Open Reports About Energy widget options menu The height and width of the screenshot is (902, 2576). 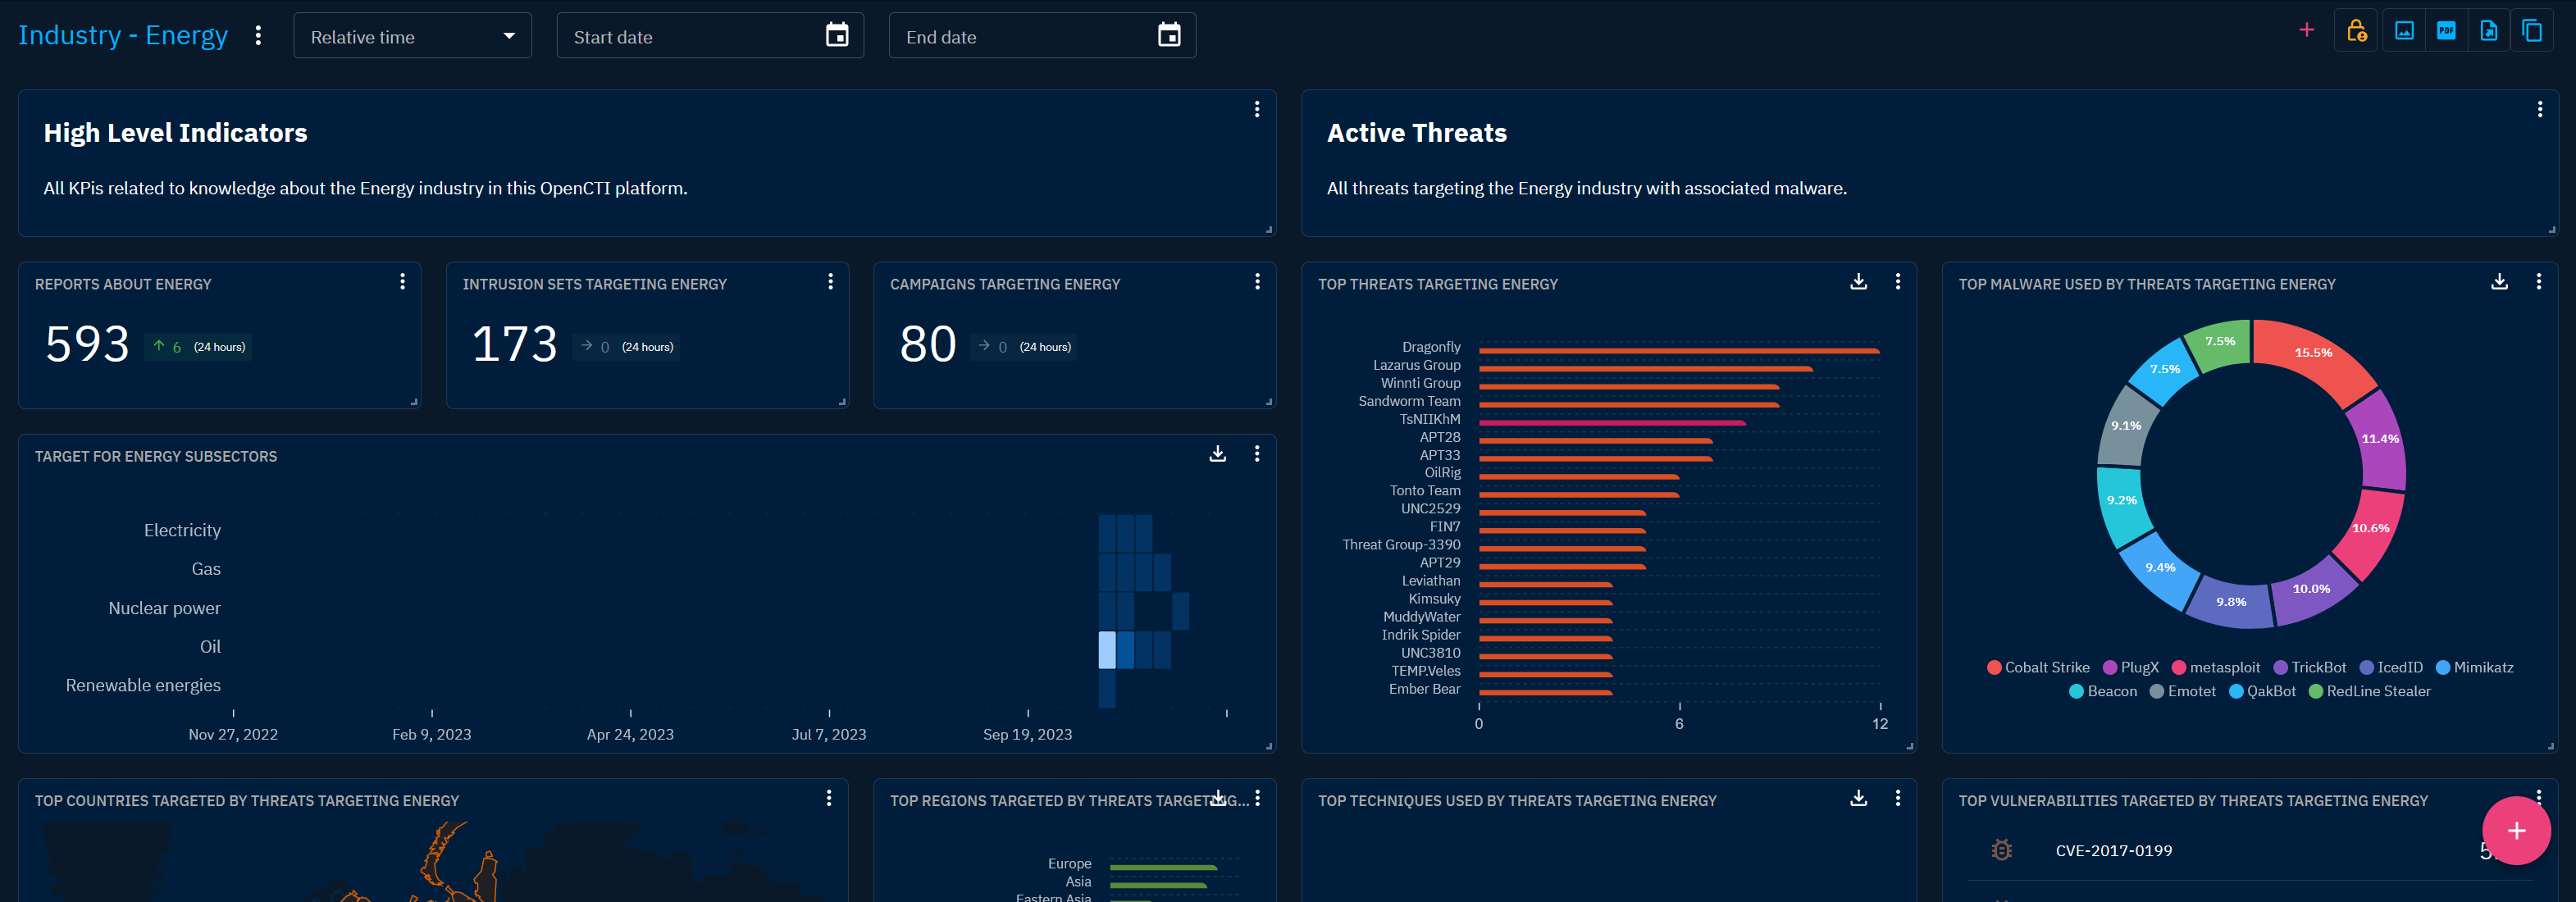[402, 282]
